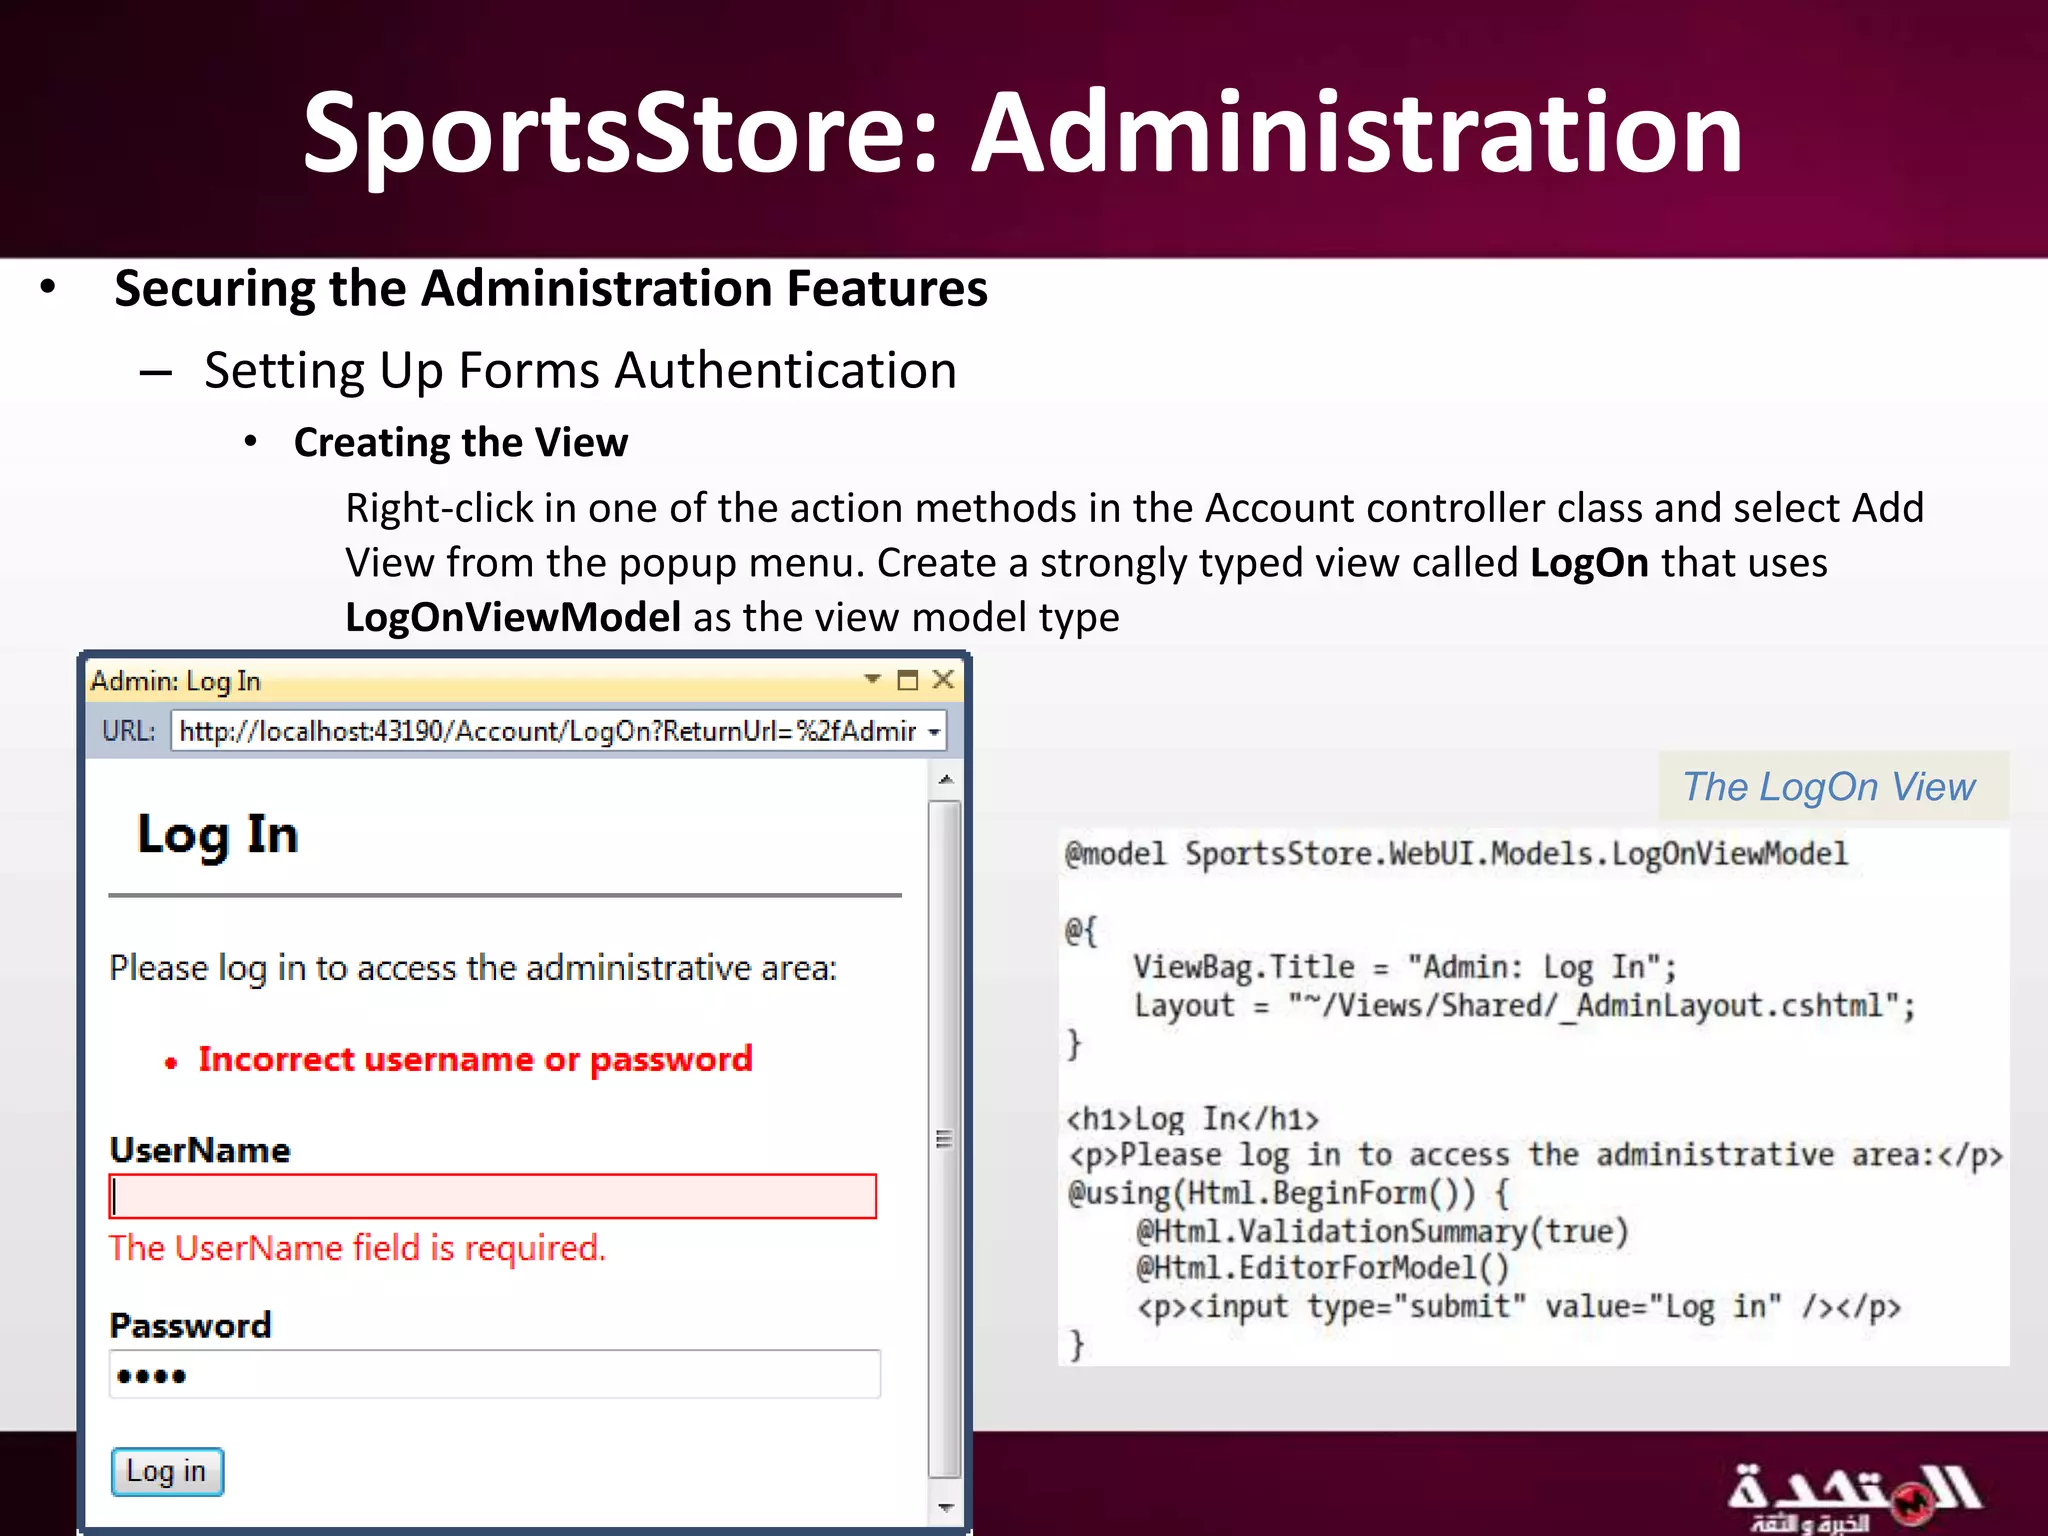Click 'Securing the Administration Features' bullet
The width and height of the screenshot is (2048, 1536).
point(551,288)
